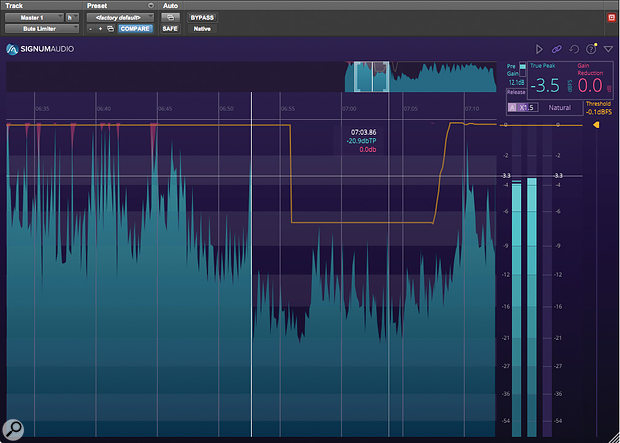Click the Signum Audio logo
620x443 pixels.
coord(40,49)
